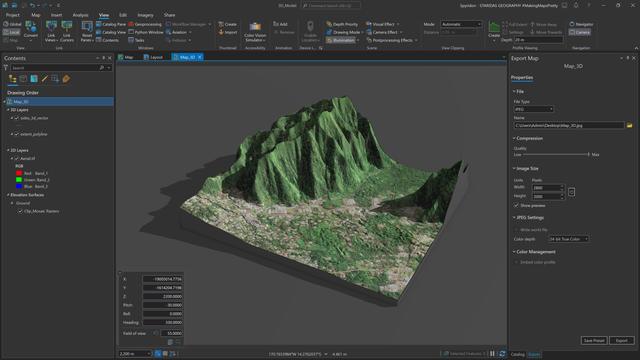Screen dimensions: 640x360
Task: Click Undo in quick access toolbar
Action: click(x=33, y=5)
